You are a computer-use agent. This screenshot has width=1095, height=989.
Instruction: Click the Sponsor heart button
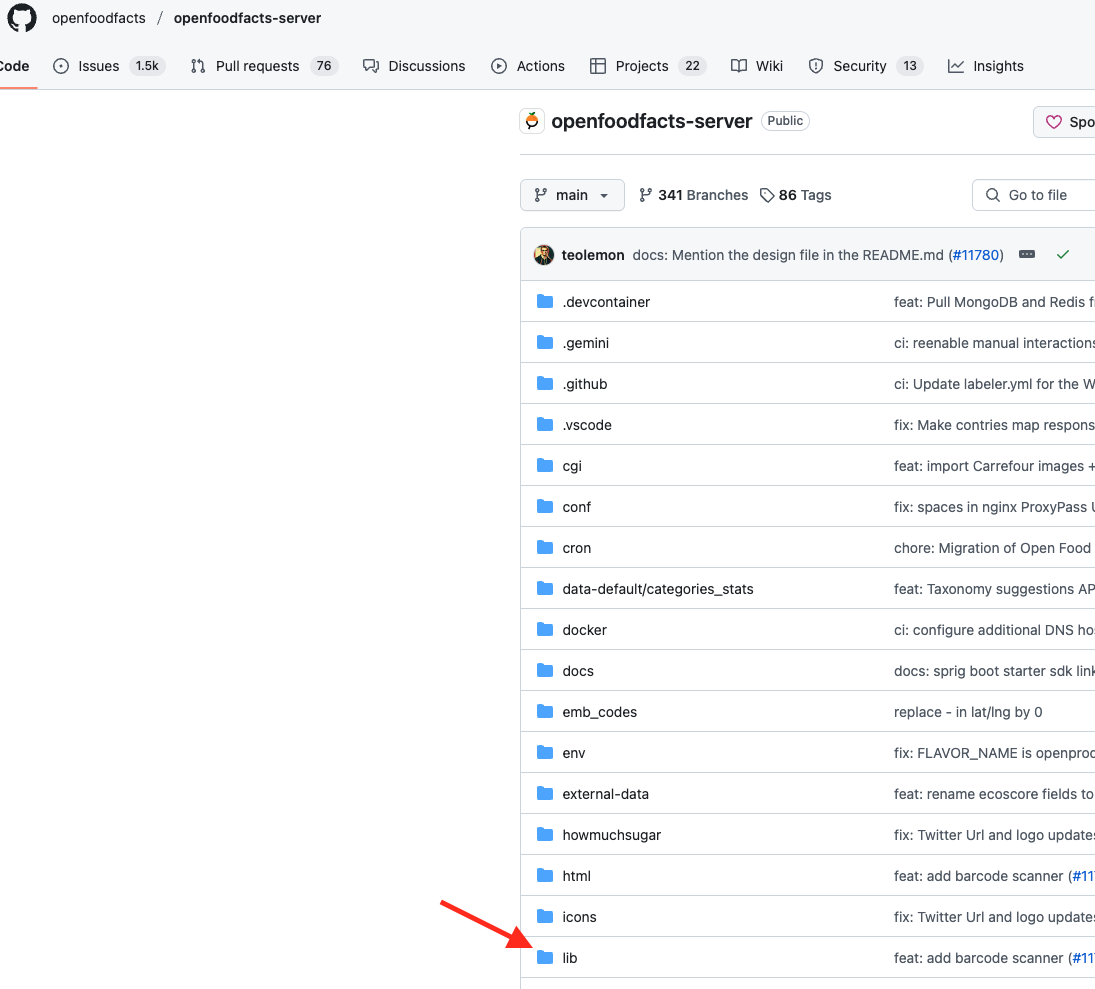pyautogui.click(x=1064, y=122)
